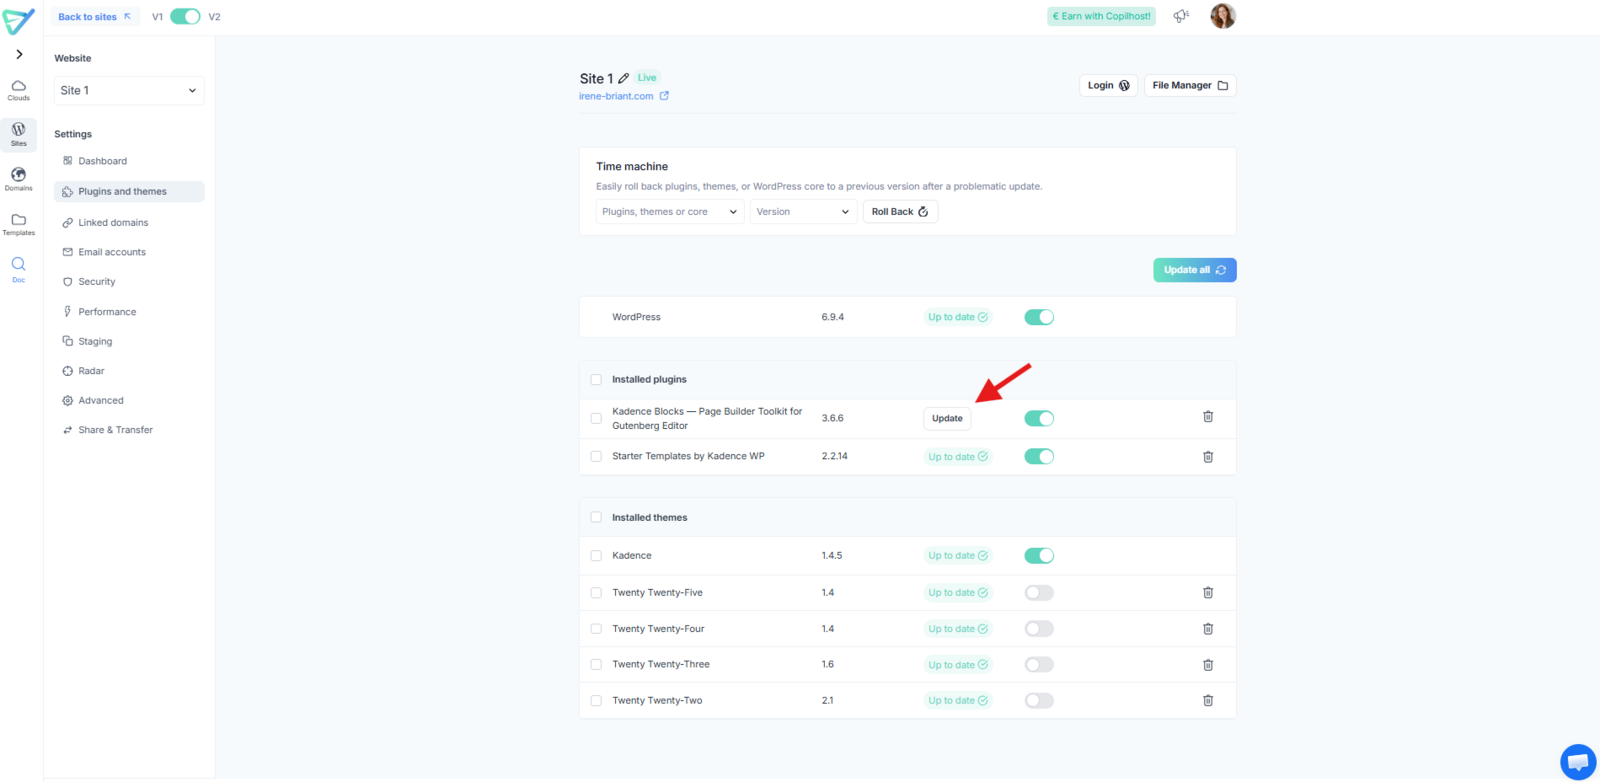Open the Plugins, themes or core dropdown

670,212
